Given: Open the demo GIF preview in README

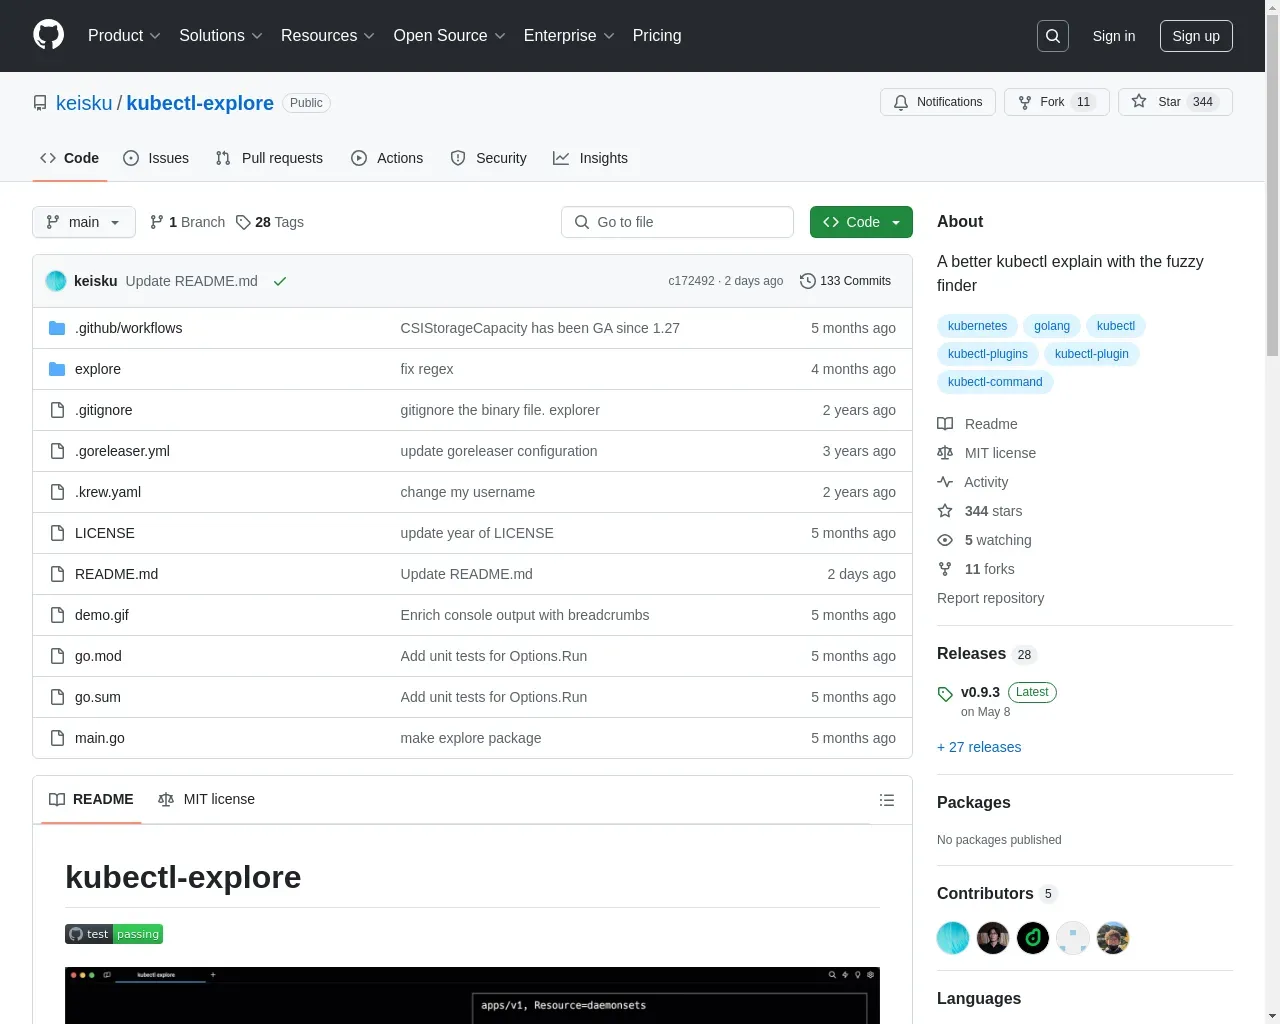Looking at the screenshot, I should click(472, 995).
